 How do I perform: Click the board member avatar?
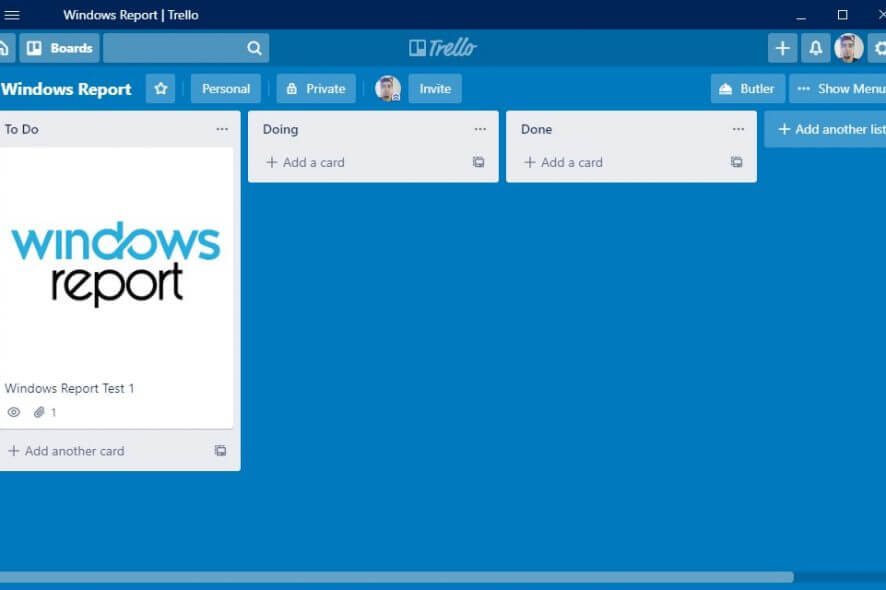tap(388, 89)
